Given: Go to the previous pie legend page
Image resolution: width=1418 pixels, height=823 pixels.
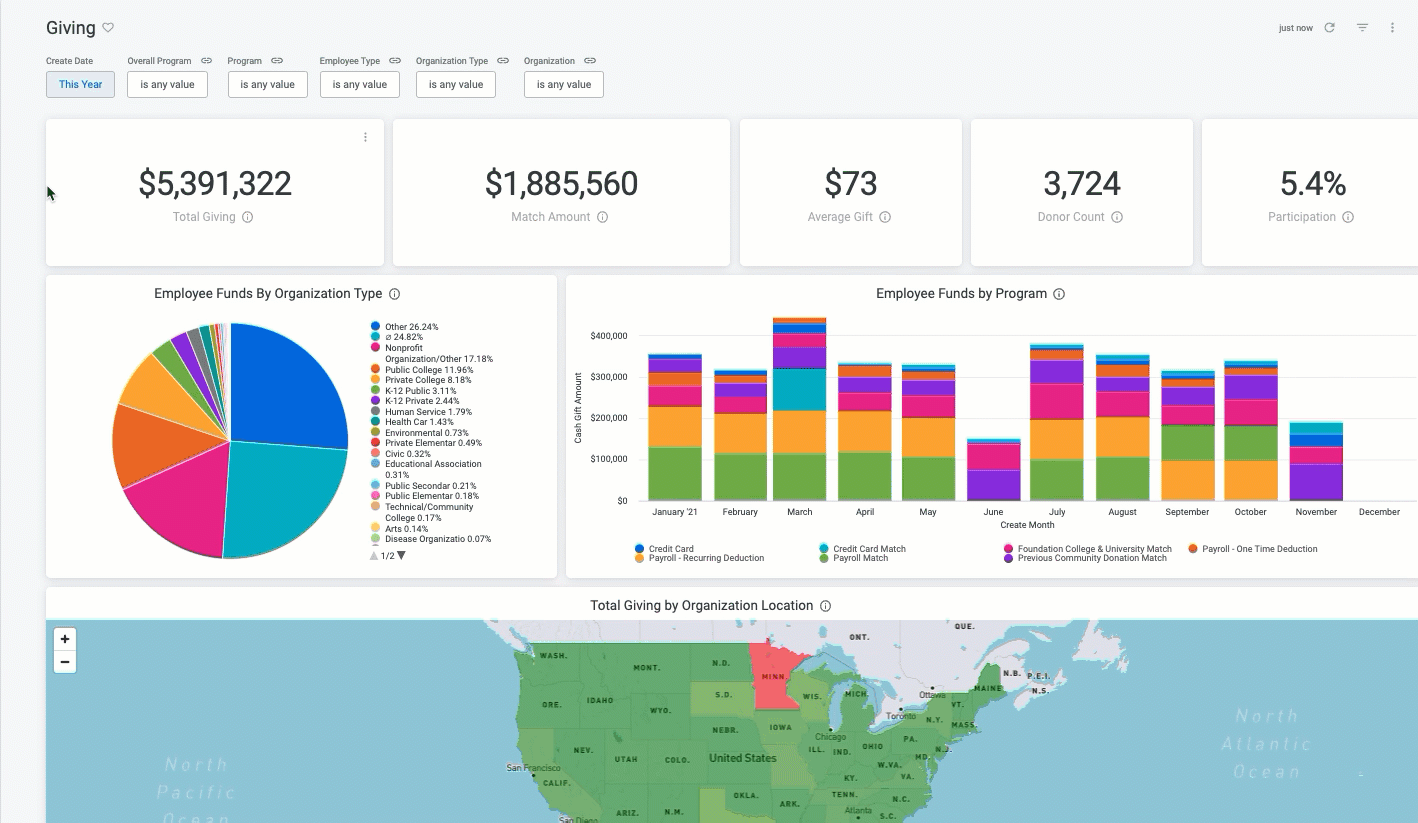Looking at the screenshot, I should pos(374,556).
